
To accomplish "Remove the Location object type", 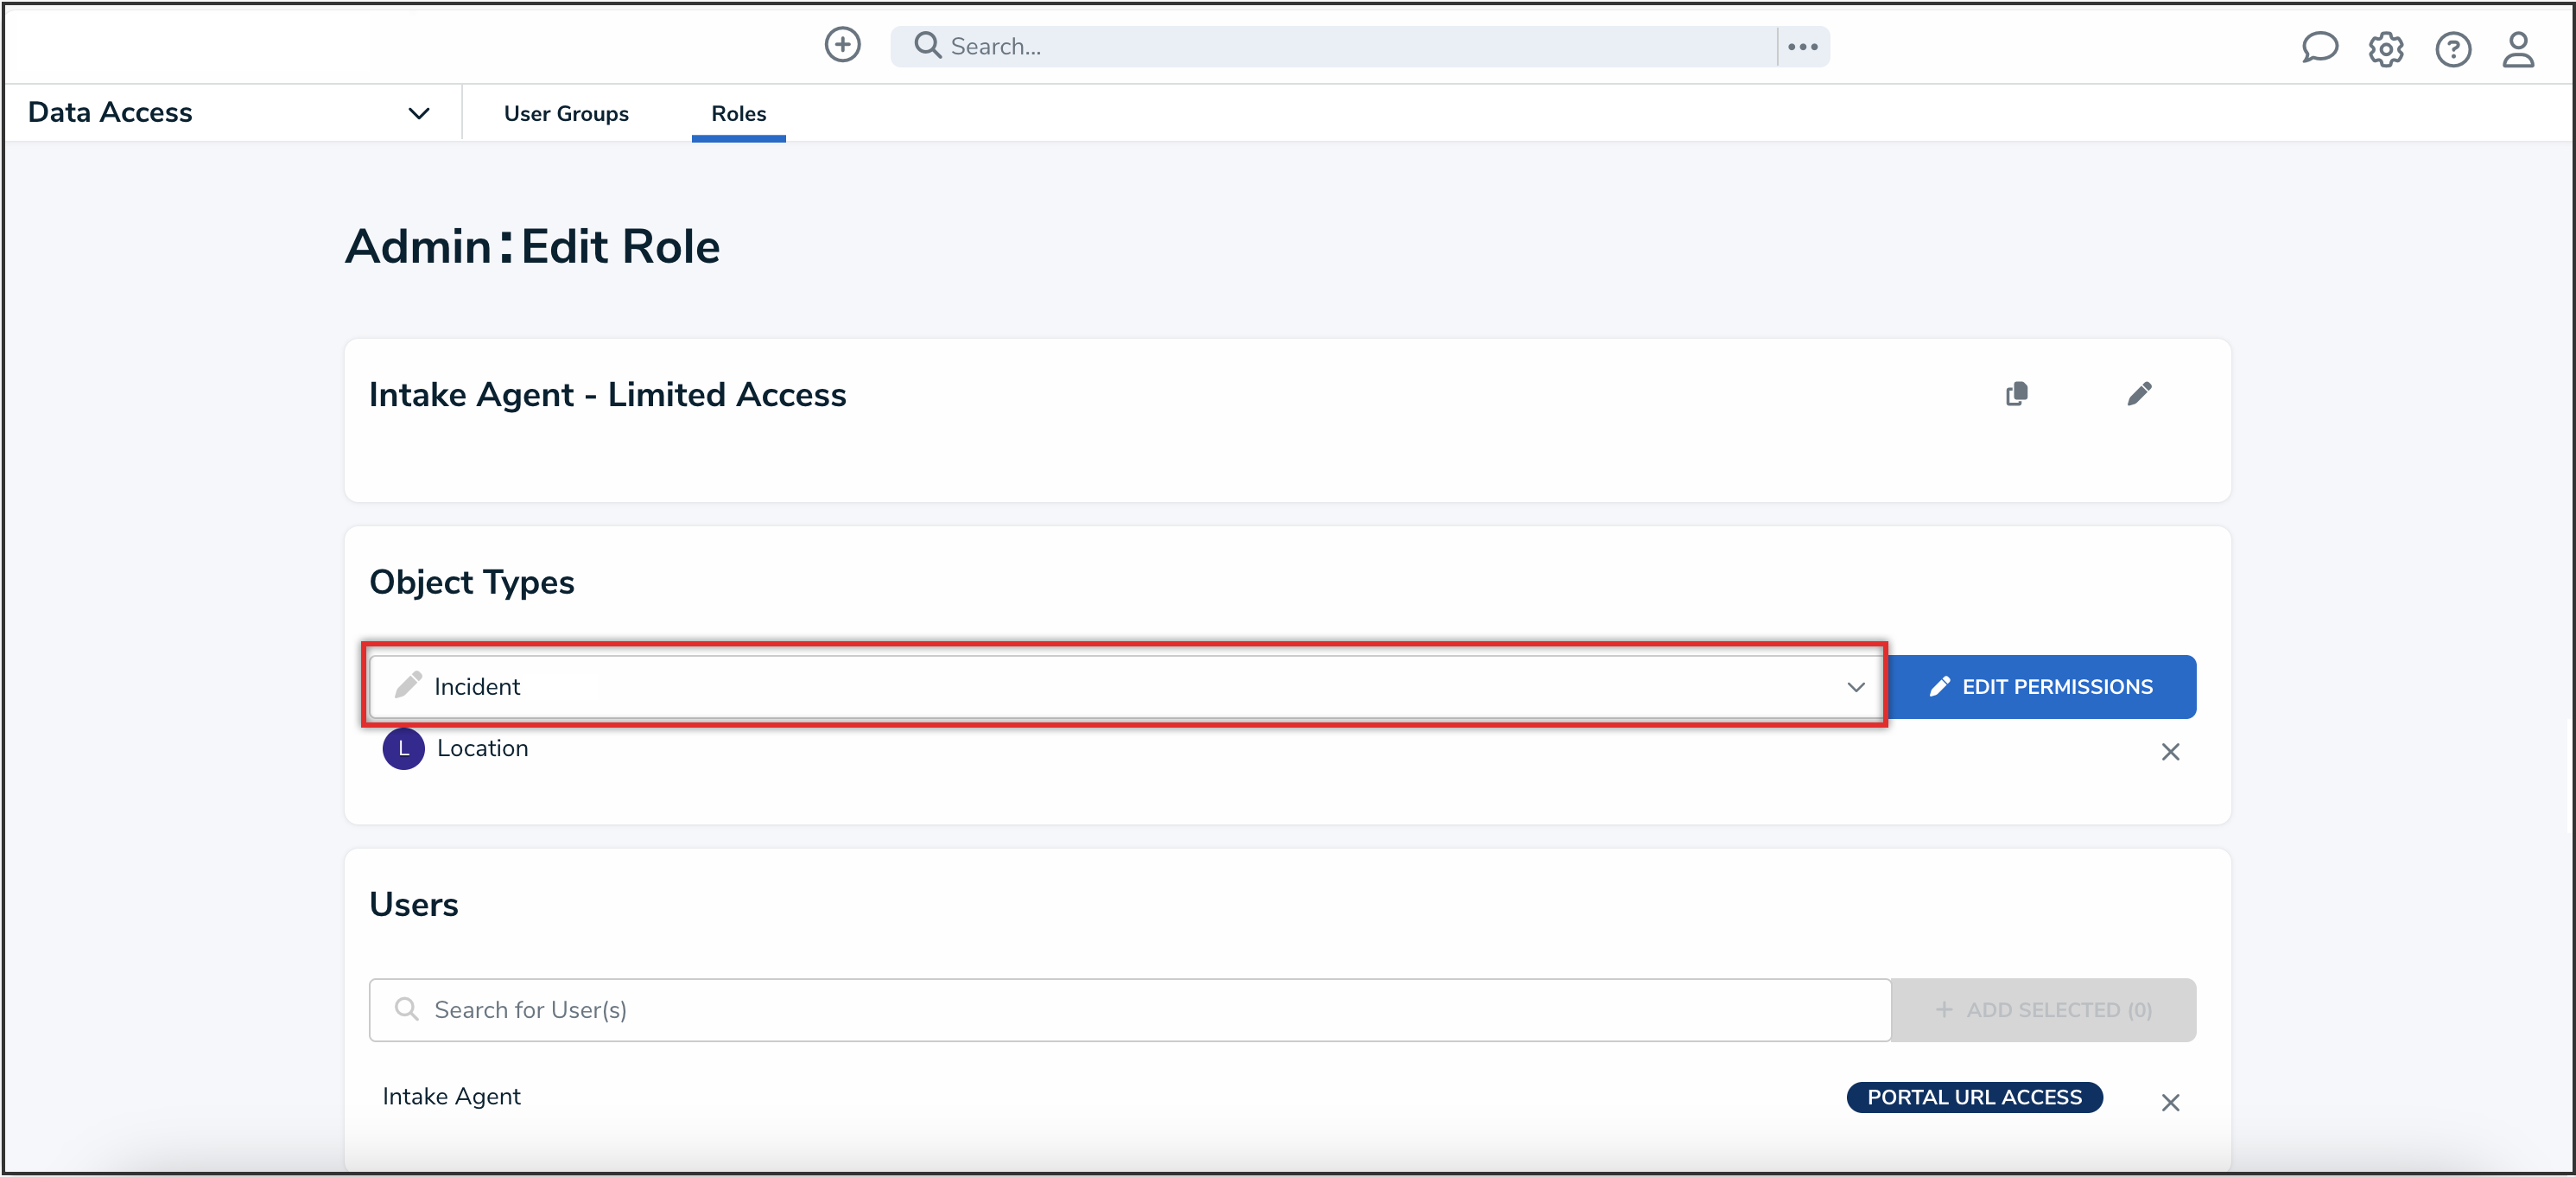I will click(2169, 752).
